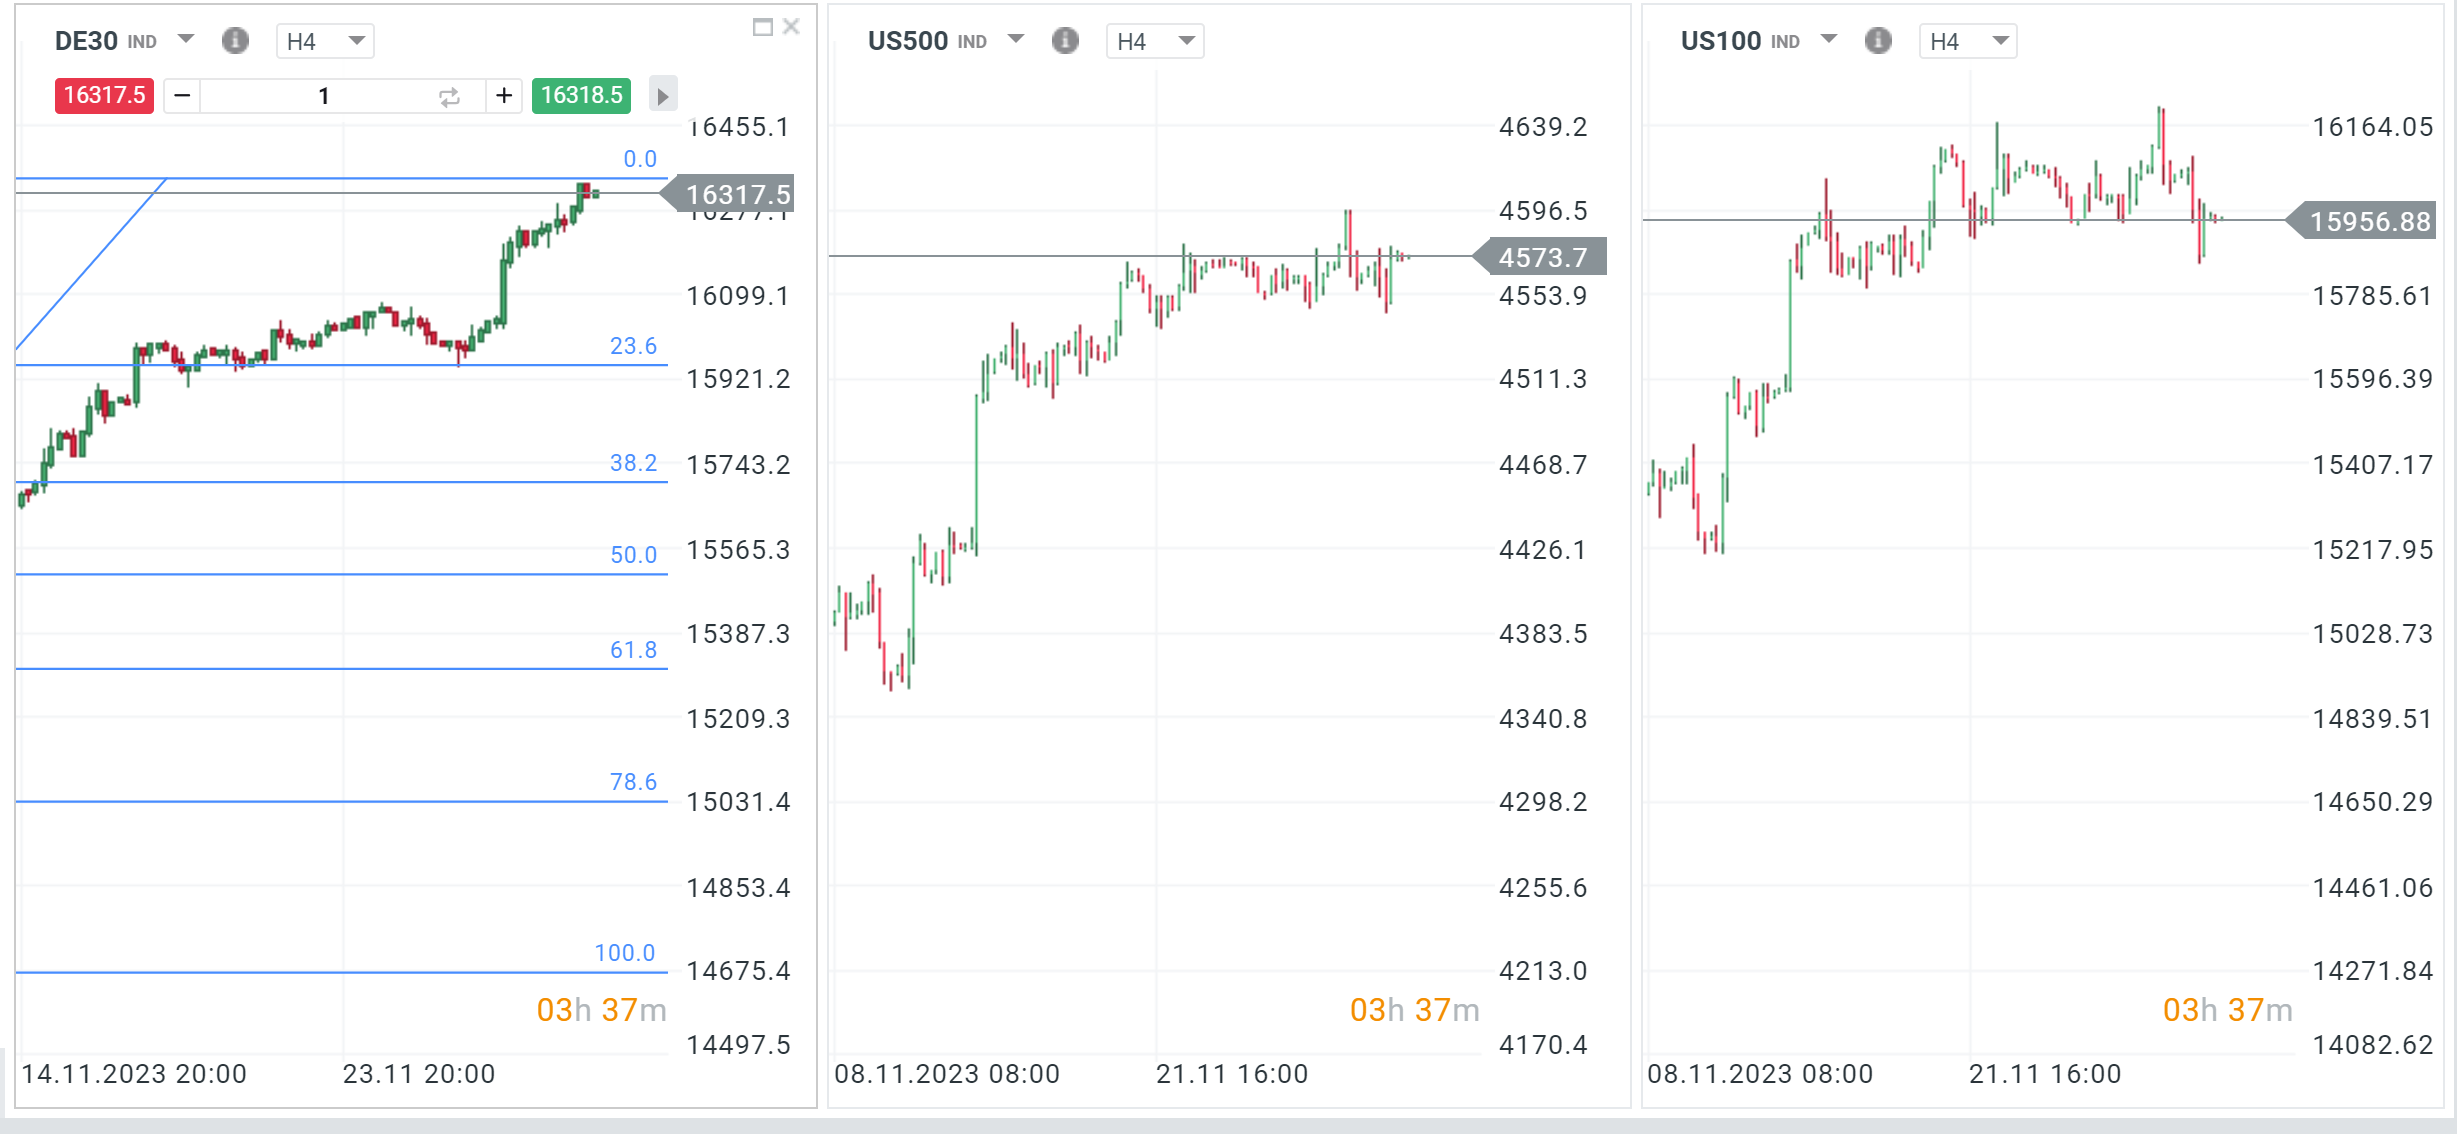Open US500 symbol selector dropdown arrow
The image size is (2457, 1134).
point(1016,40)
